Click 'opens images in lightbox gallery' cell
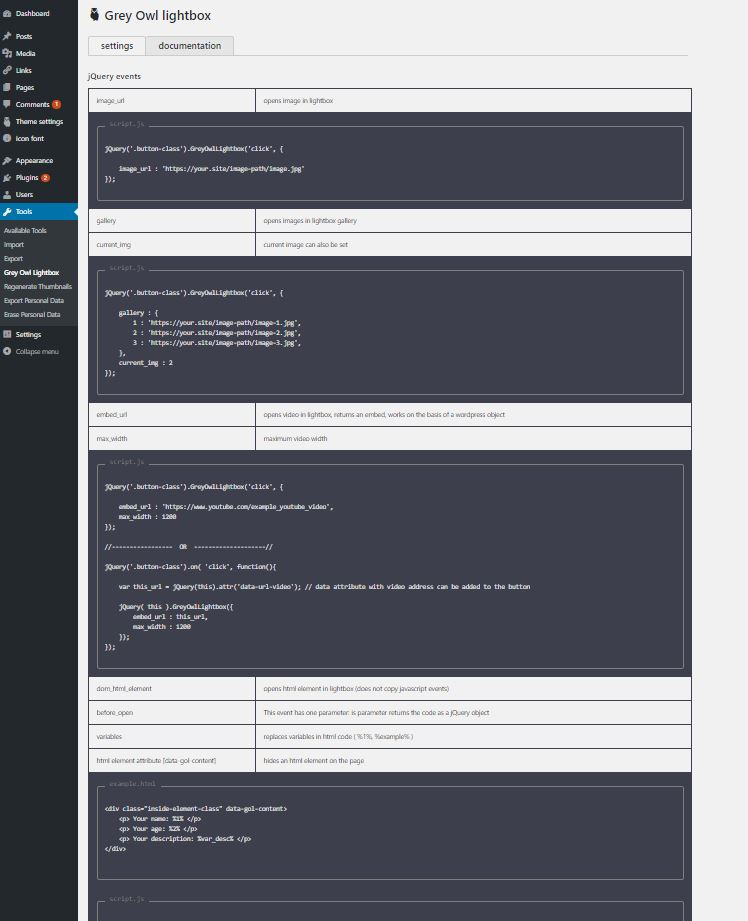Screen dimensions: 748x921 coord(474,221)
